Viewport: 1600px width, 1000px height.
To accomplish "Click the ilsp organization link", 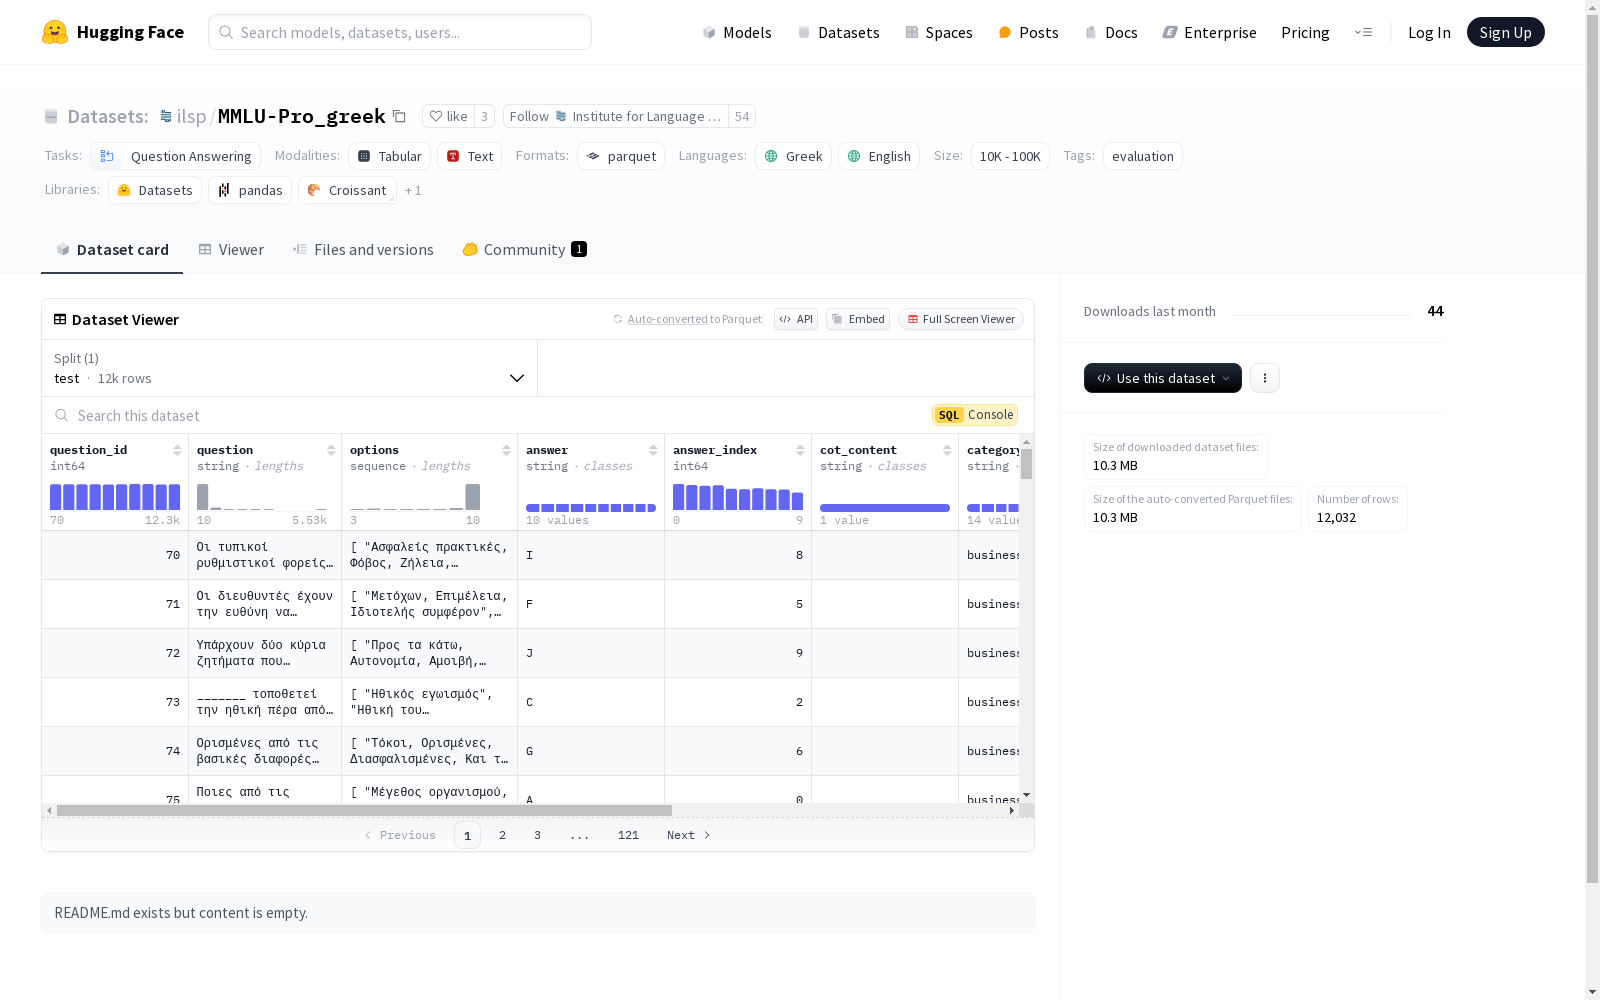I will click(191, 116).
